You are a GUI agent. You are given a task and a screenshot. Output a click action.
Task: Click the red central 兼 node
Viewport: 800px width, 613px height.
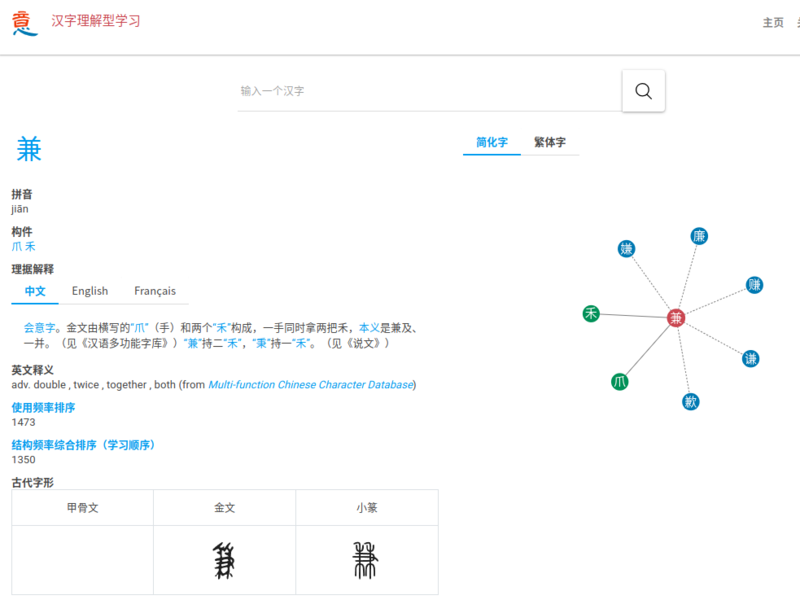(676, 318)
